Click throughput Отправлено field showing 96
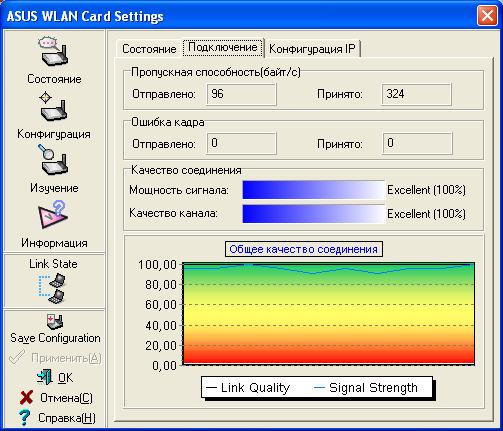The width and height of the screenshot is (503, 431). point(241,94)
